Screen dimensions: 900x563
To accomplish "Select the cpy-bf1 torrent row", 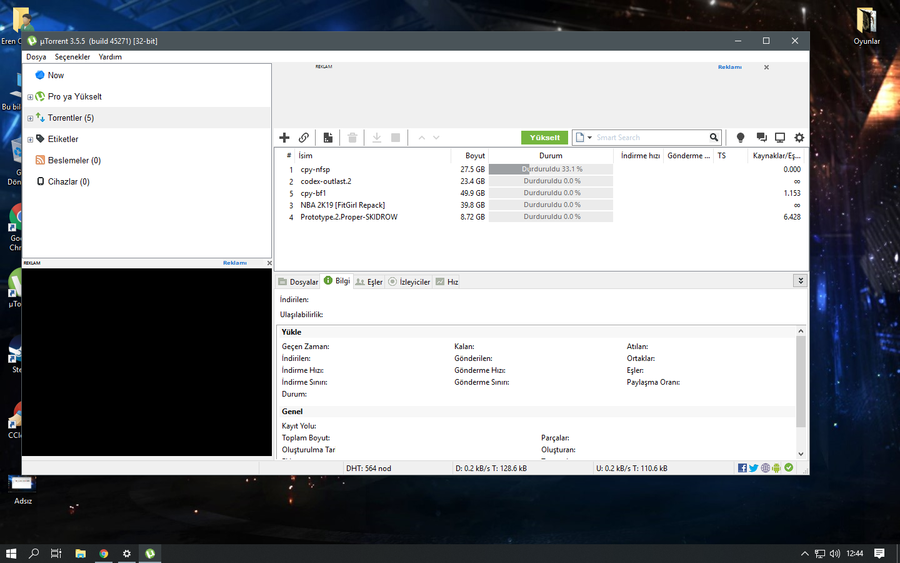I will coord(540,193).
